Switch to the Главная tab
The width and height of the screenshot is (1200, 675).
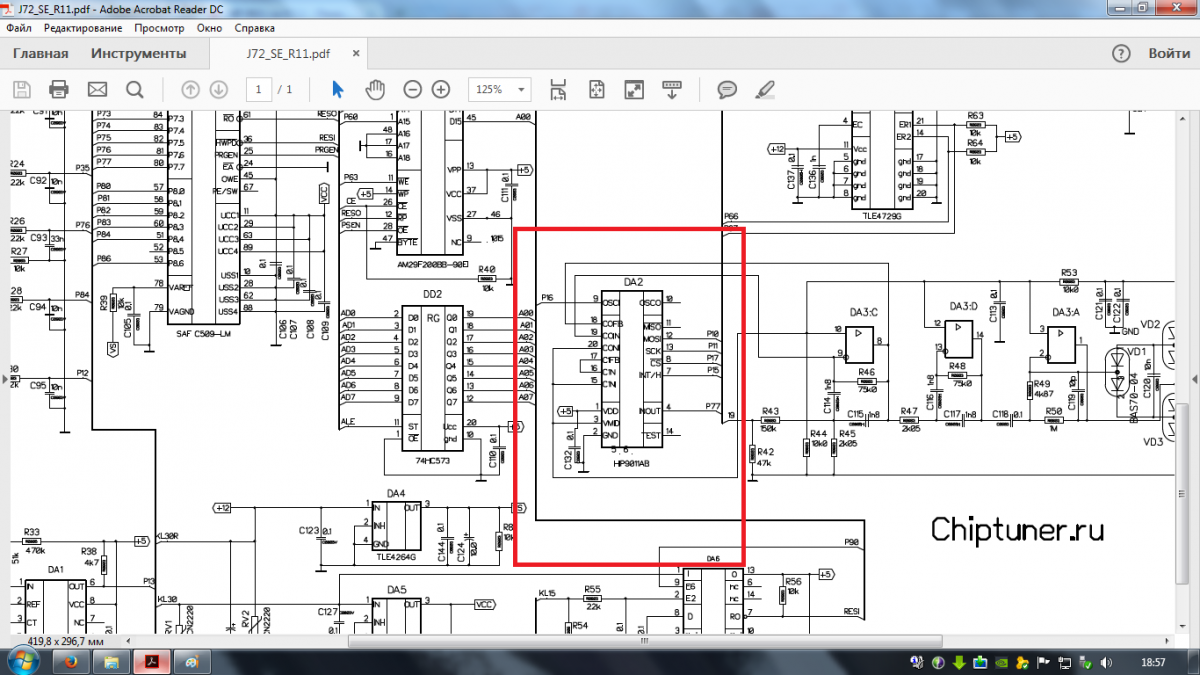tap(41, 54)
